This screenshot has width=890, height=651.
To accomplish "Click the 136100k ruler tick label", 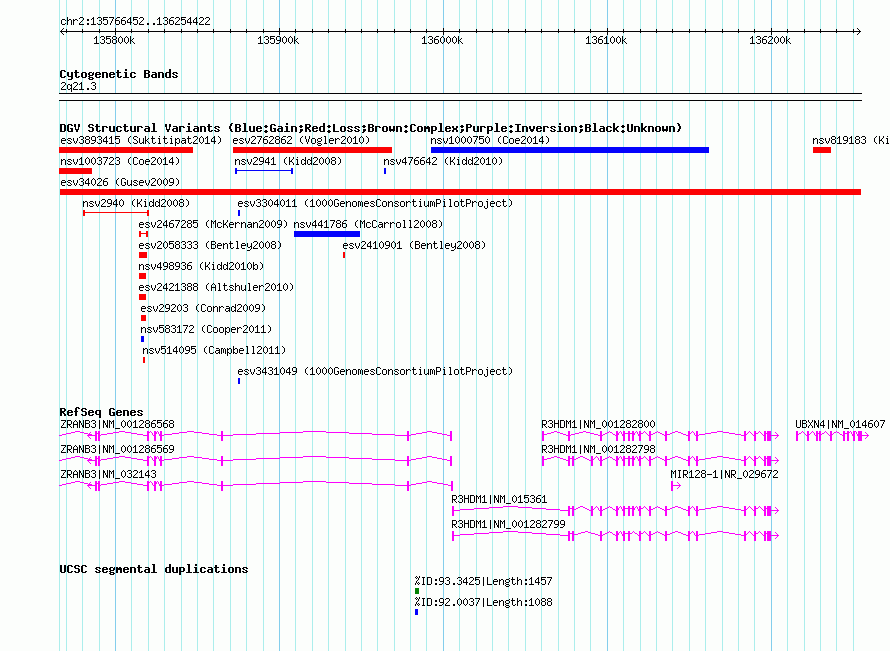I will tap(606, 40).
